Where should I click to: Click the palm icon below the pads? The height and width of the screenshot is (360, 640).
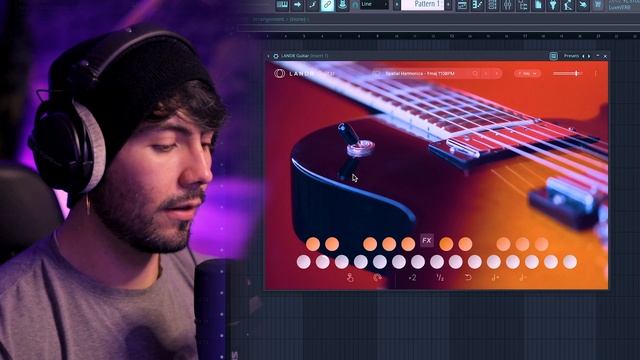click(x=378, y=278)
